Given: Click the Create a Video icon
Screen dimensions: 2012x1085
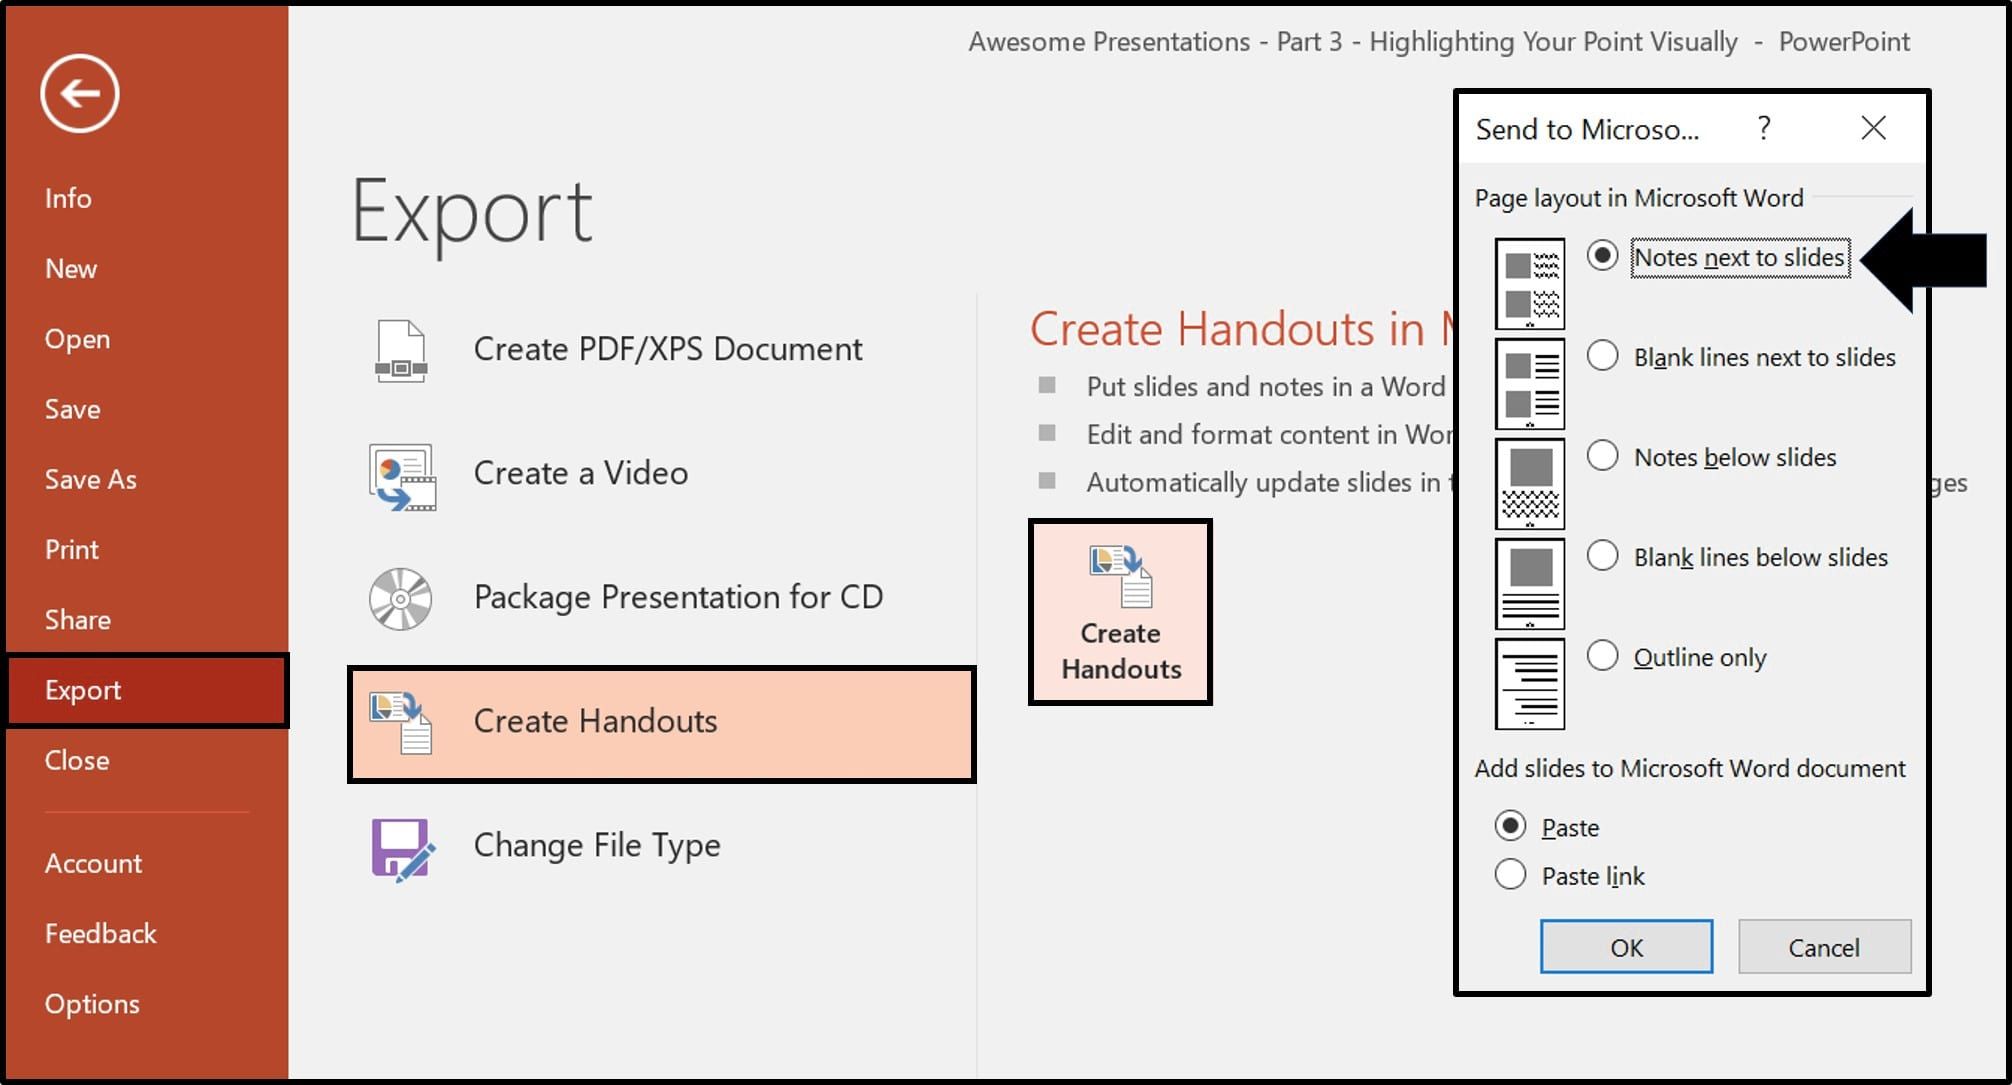Looking at the screenshot, I should click(402, 477).
